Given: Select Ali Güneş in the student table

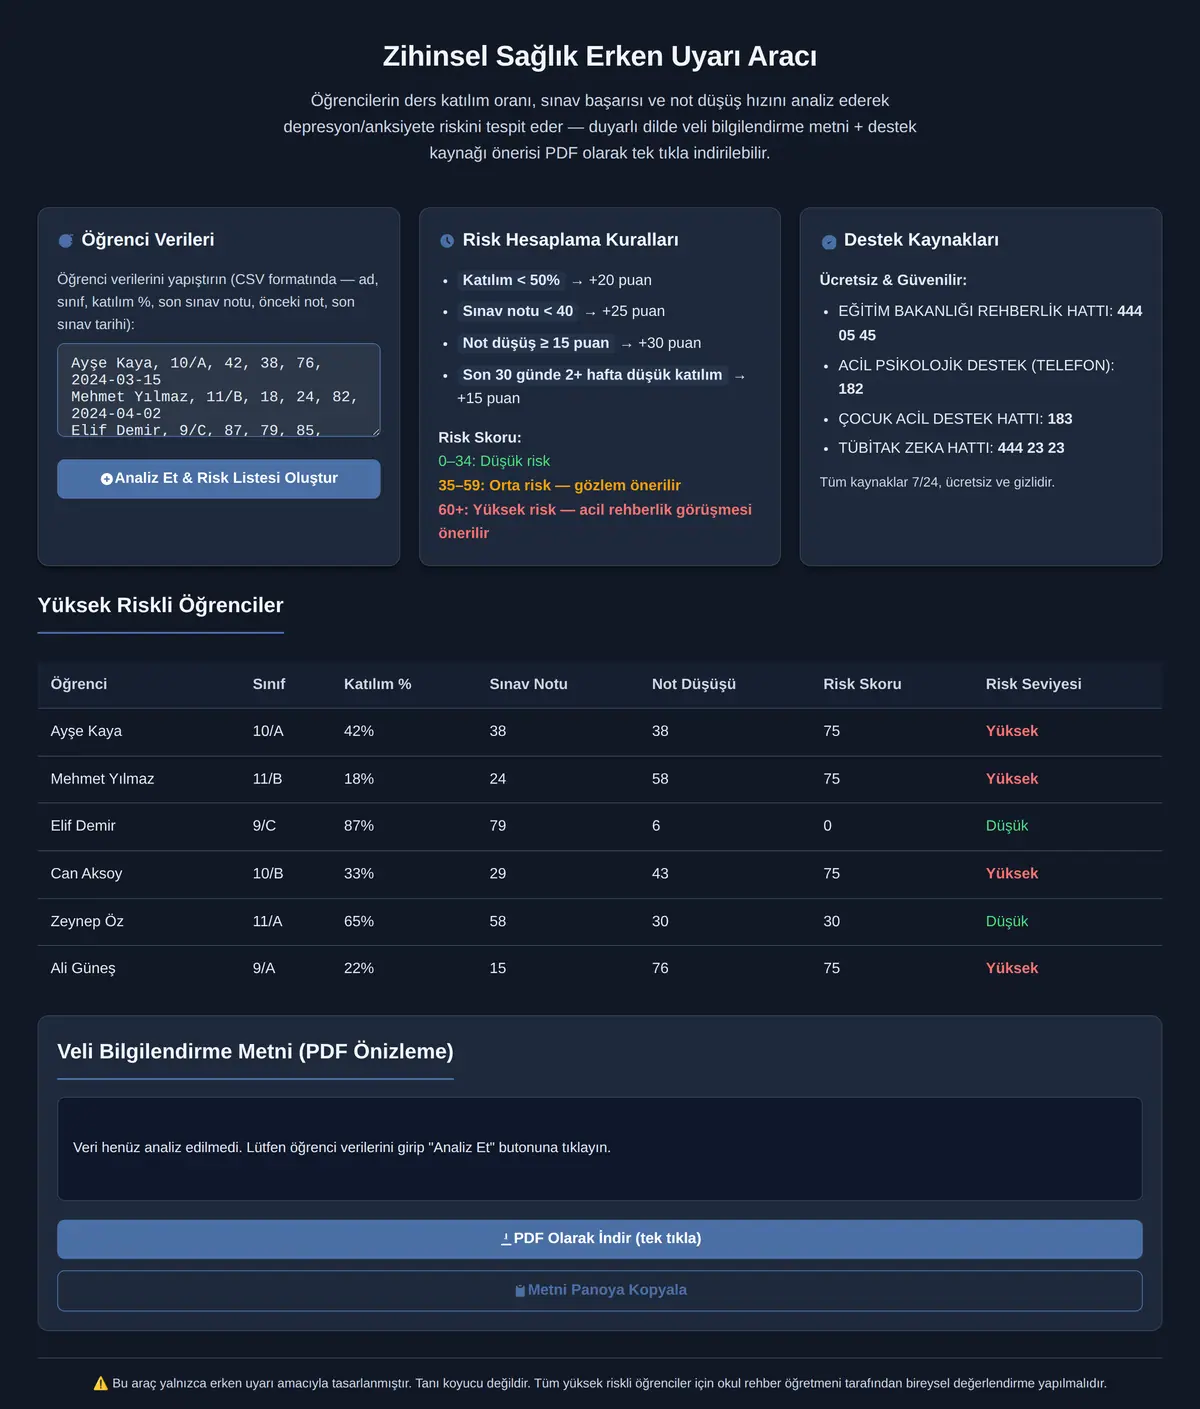Looking at the screenshot, I should click(83, 968).
